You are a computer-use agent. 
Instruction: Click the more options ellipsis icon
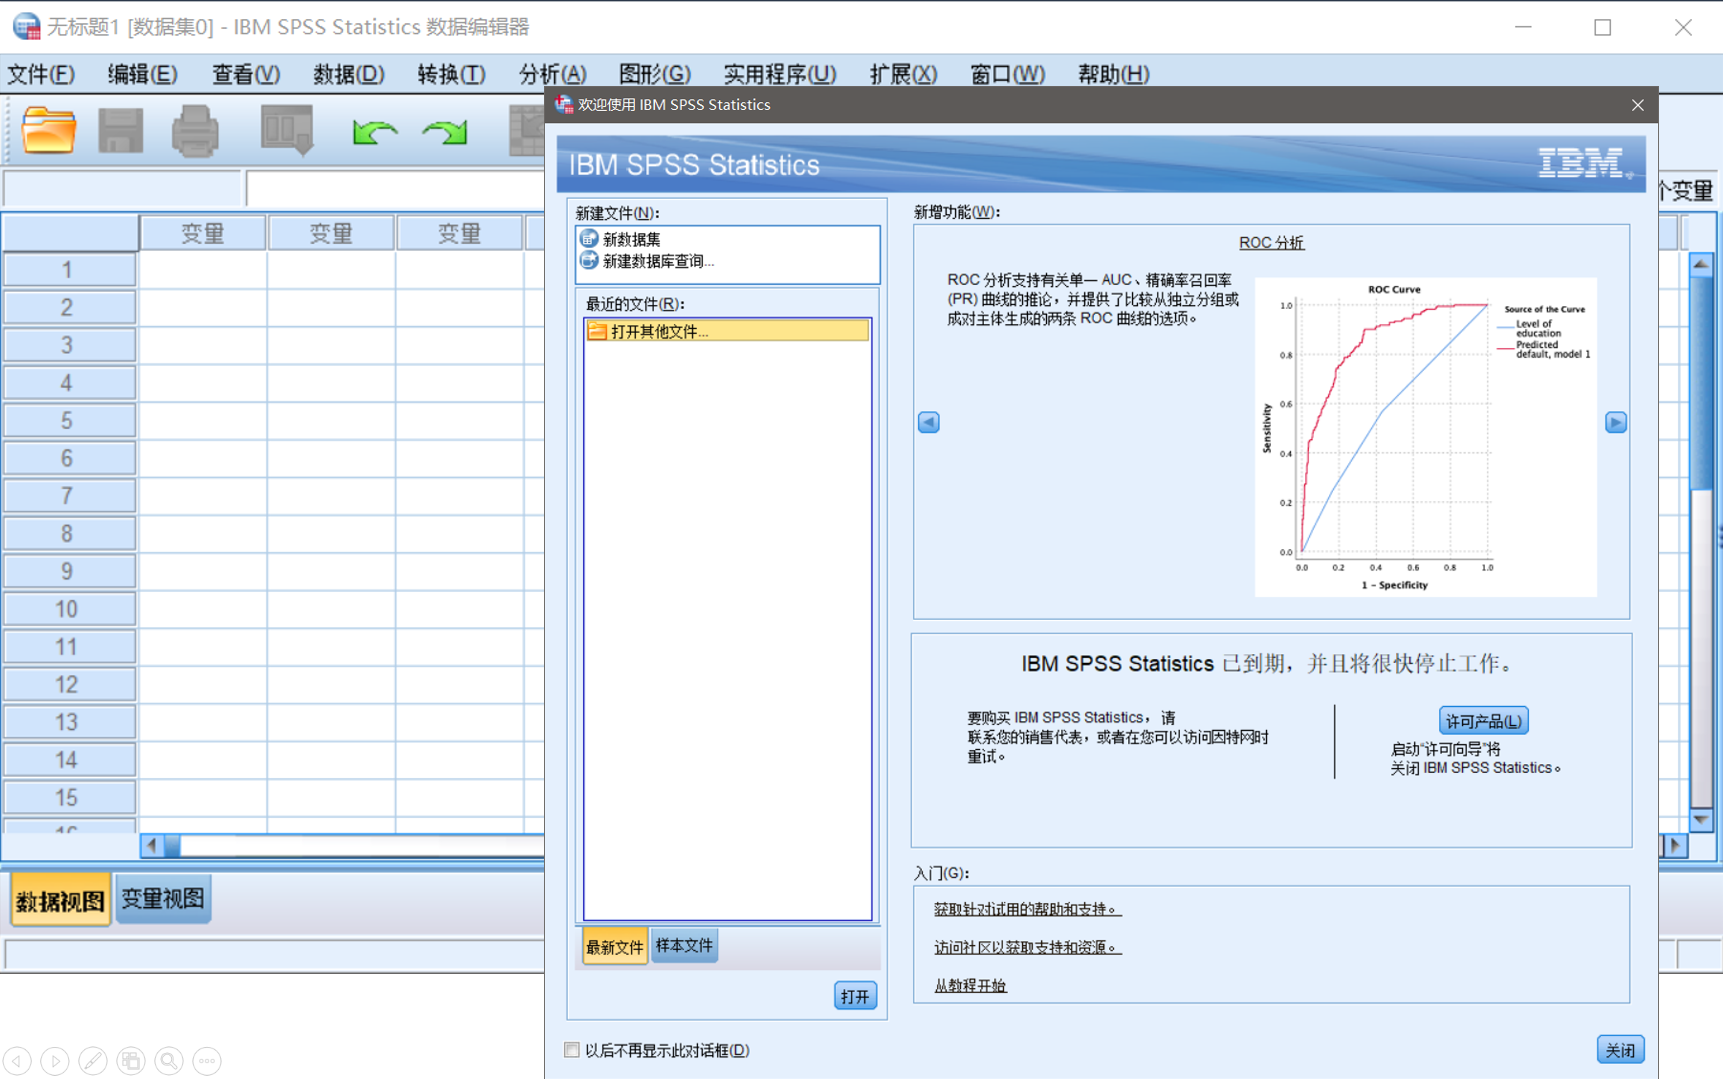pos(207,1060)
